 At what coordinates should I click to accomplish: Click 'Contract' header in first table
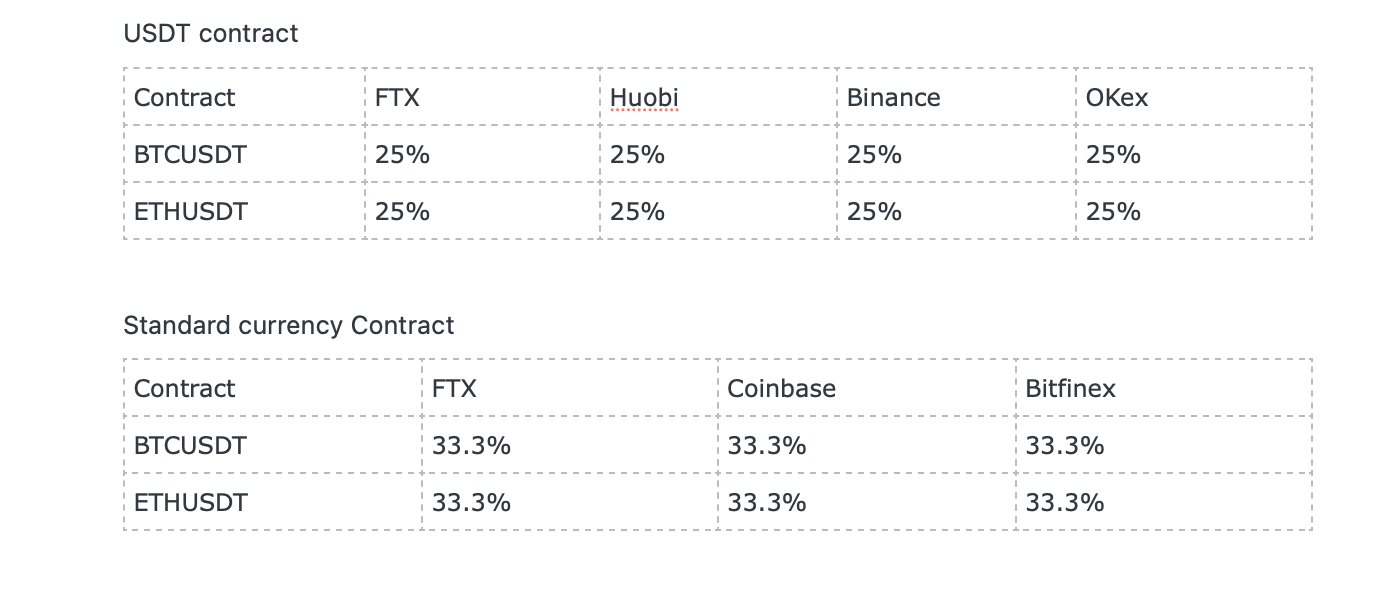(x=245, y=97)
